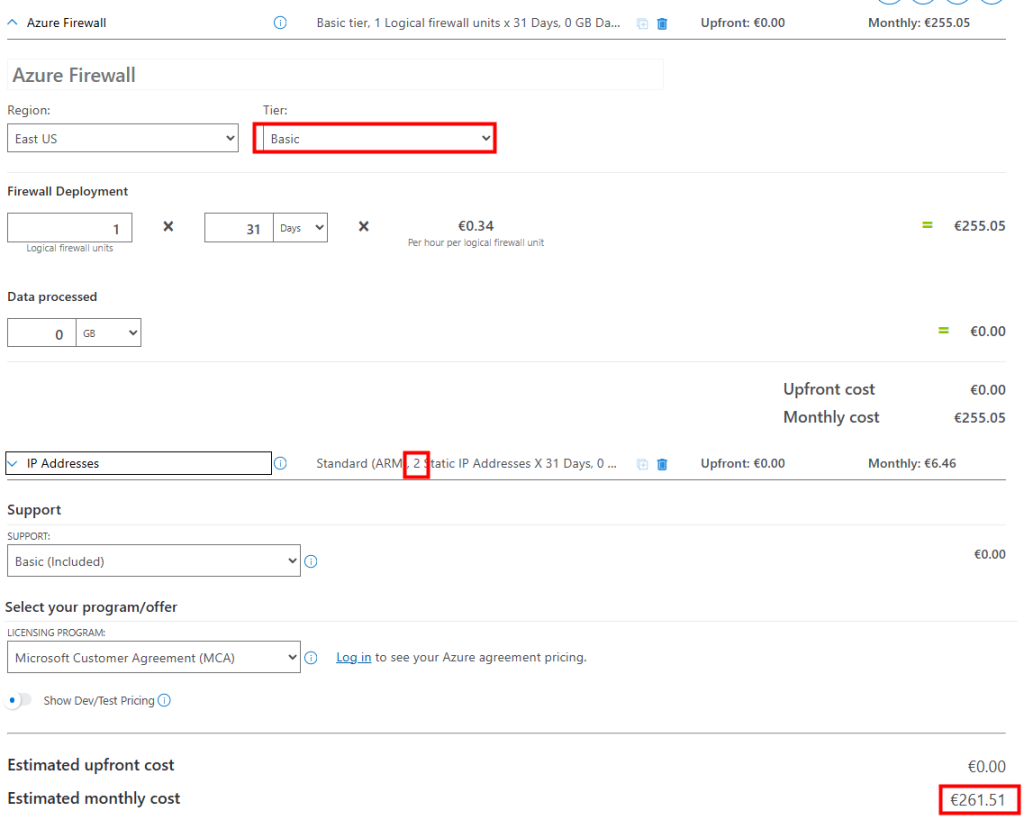The image size is (1024, 820).
Task: Click the Monthly cost €255.05 total value
Action: click(x=980, y=418)
